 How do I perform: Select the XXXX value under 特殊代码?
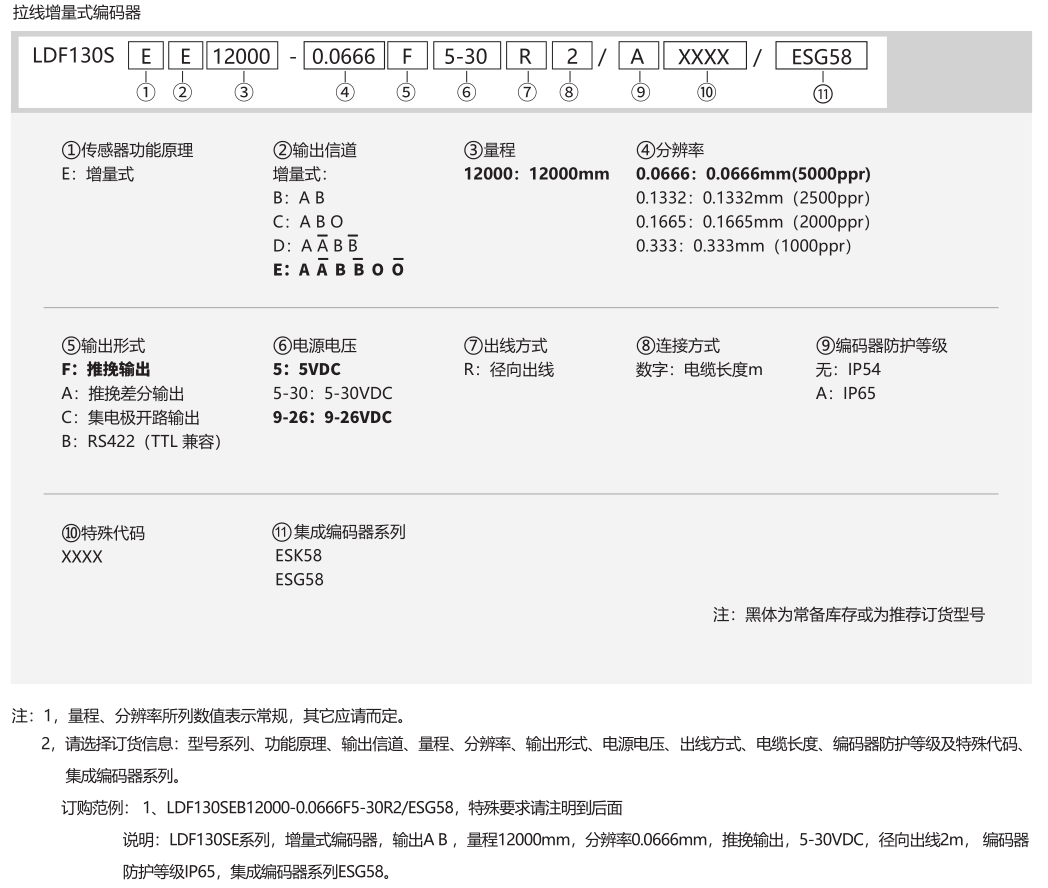[82, 557]
